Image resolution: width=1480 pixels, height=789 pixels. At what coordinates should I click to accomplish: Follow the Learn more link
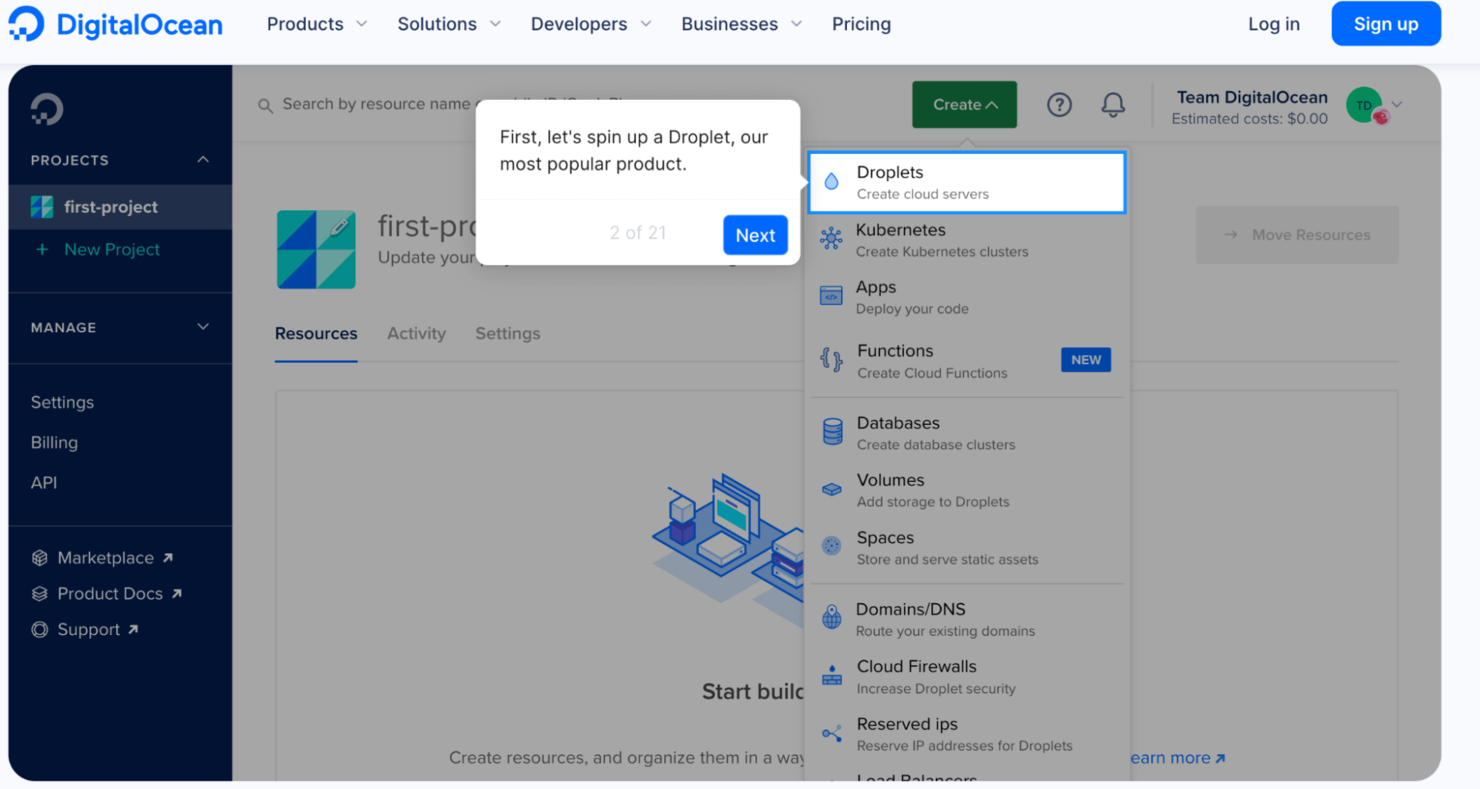click(x=1177, y=757)
